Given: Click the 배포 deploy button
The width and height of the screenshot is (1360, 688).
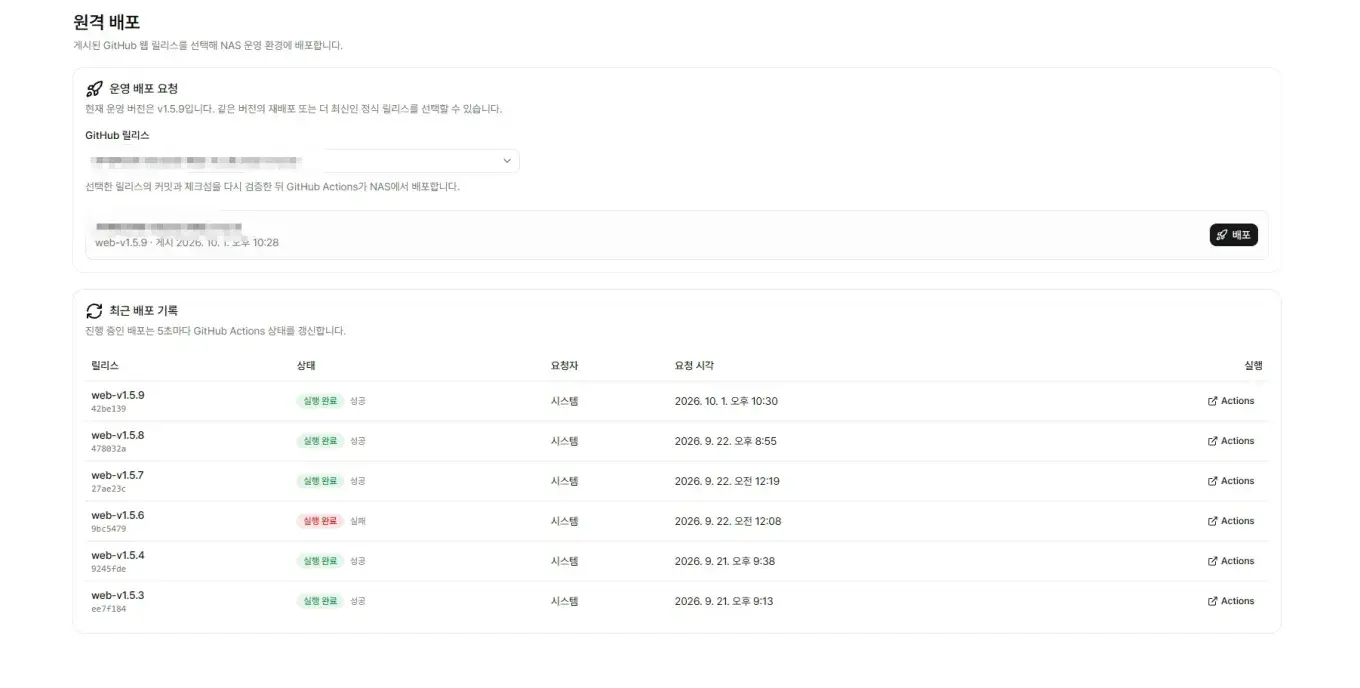Looking at the screenshot, I should click(1234, 235).
